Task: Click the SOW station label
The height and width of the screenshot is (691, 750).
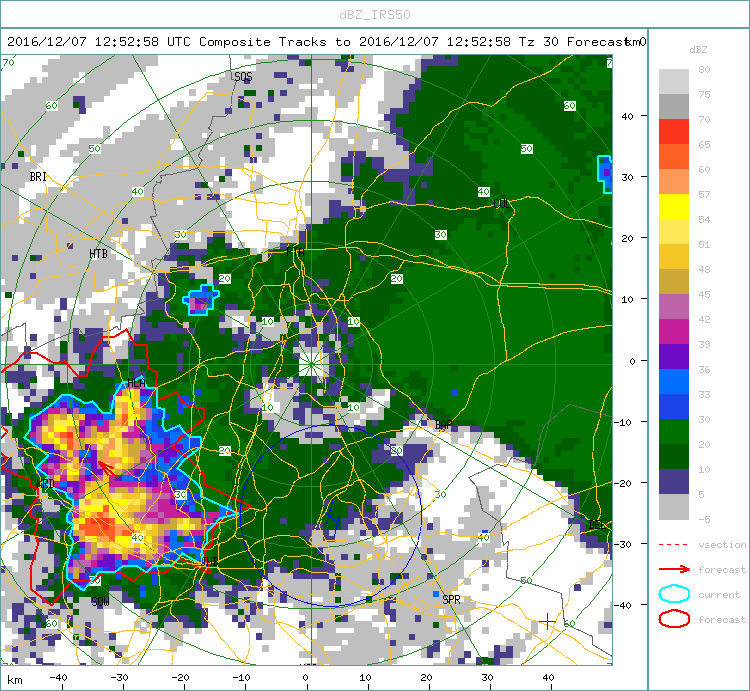Action: (100, 602)
